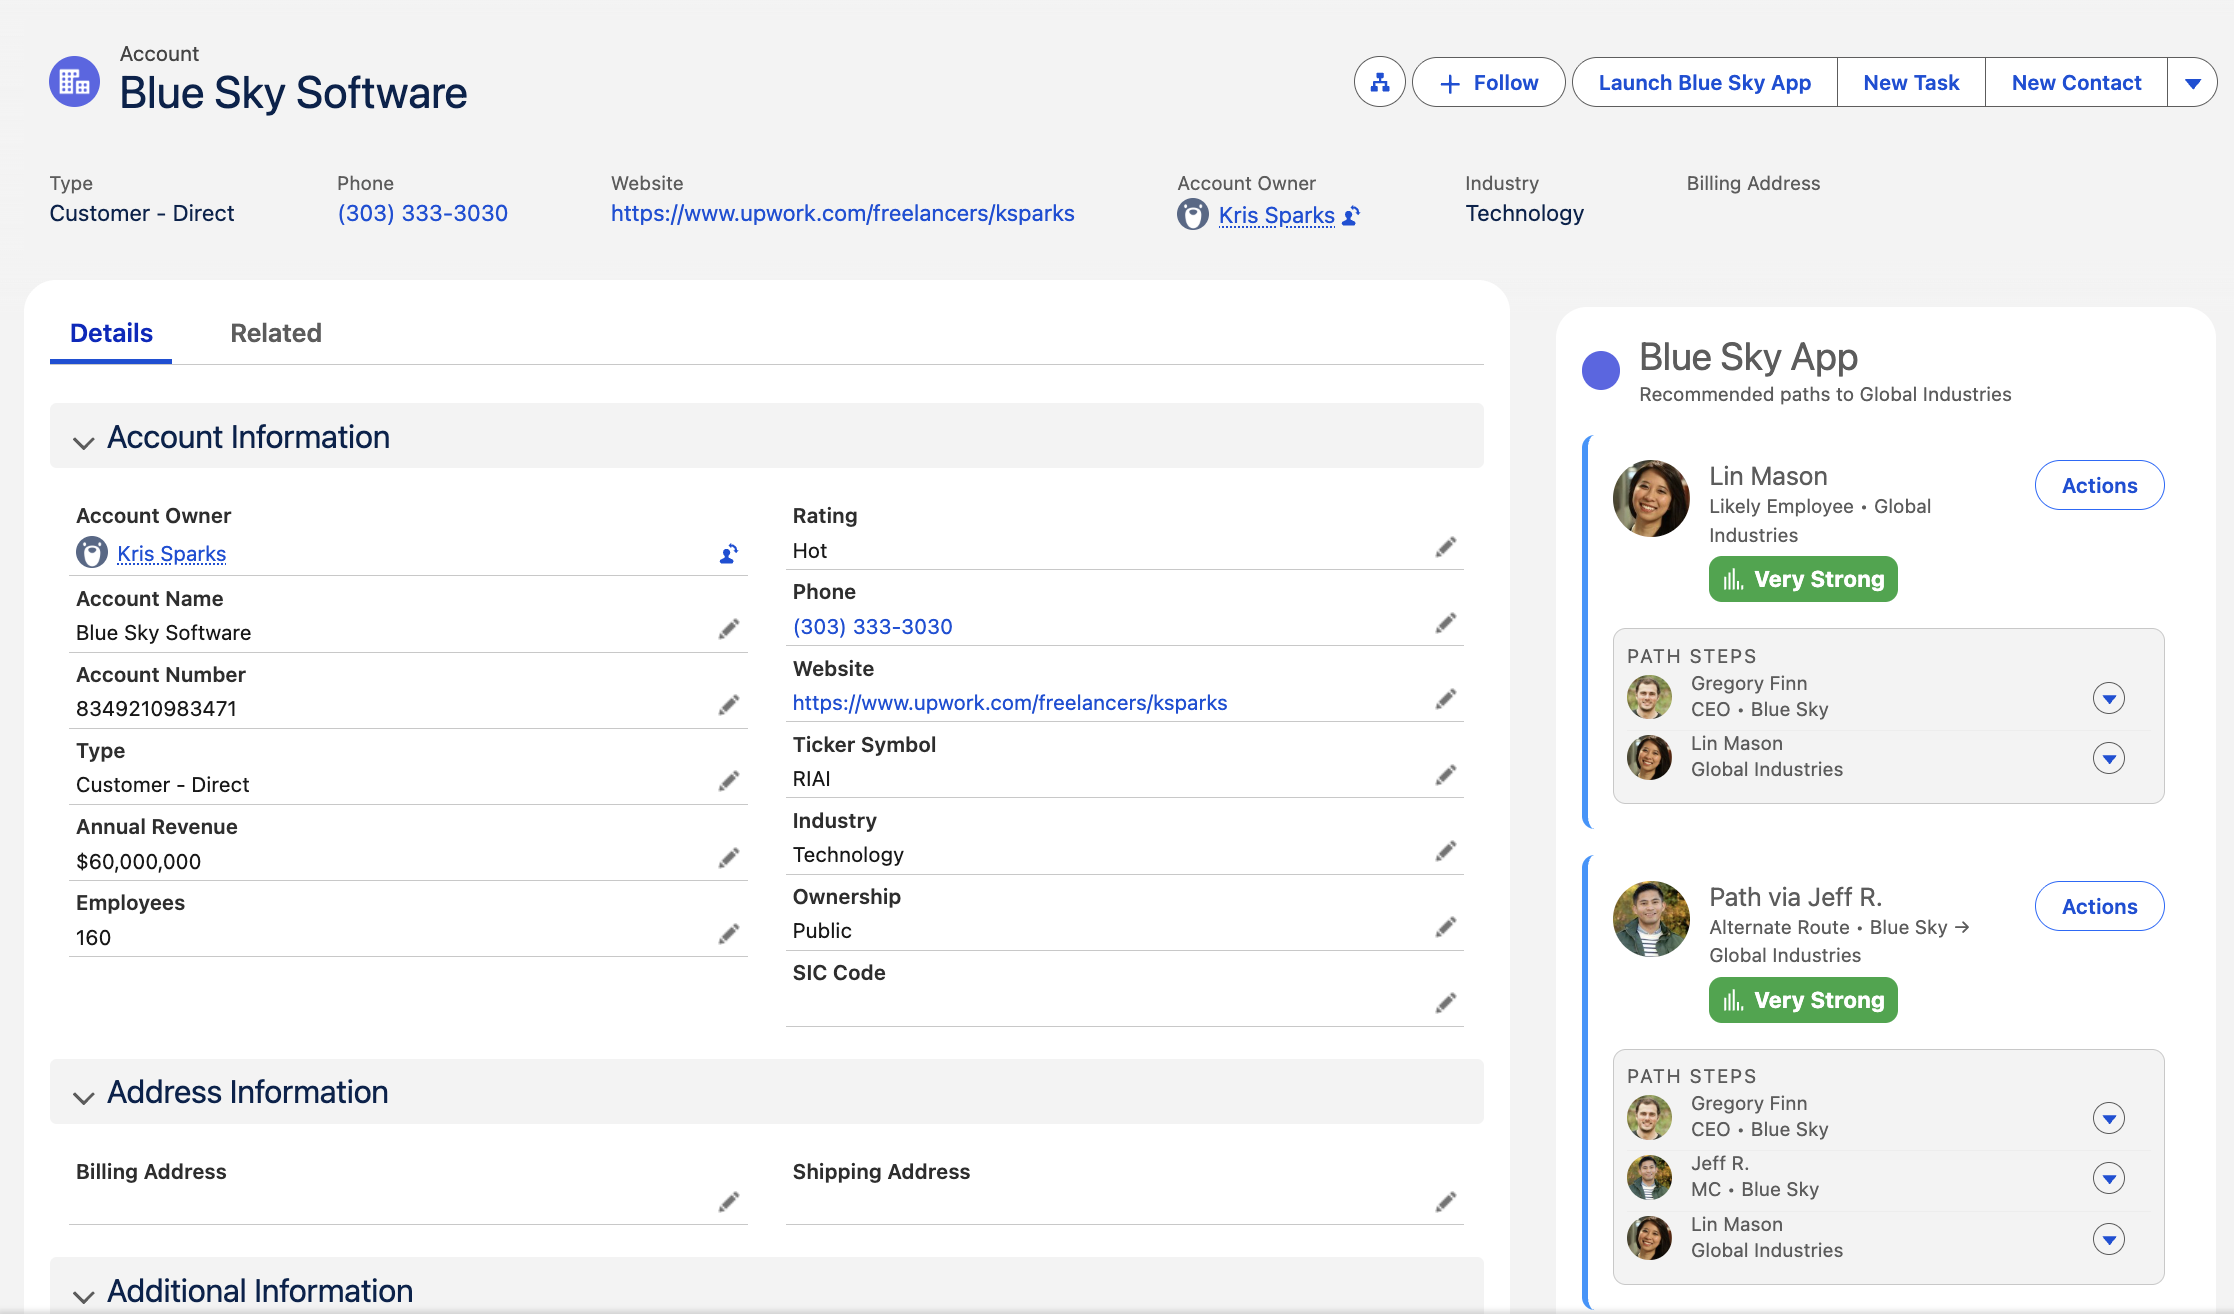2234x1314 pixels.
Task: Launch the Blue Sky App
Action: pyautogui.click(x=1704, y=82)
